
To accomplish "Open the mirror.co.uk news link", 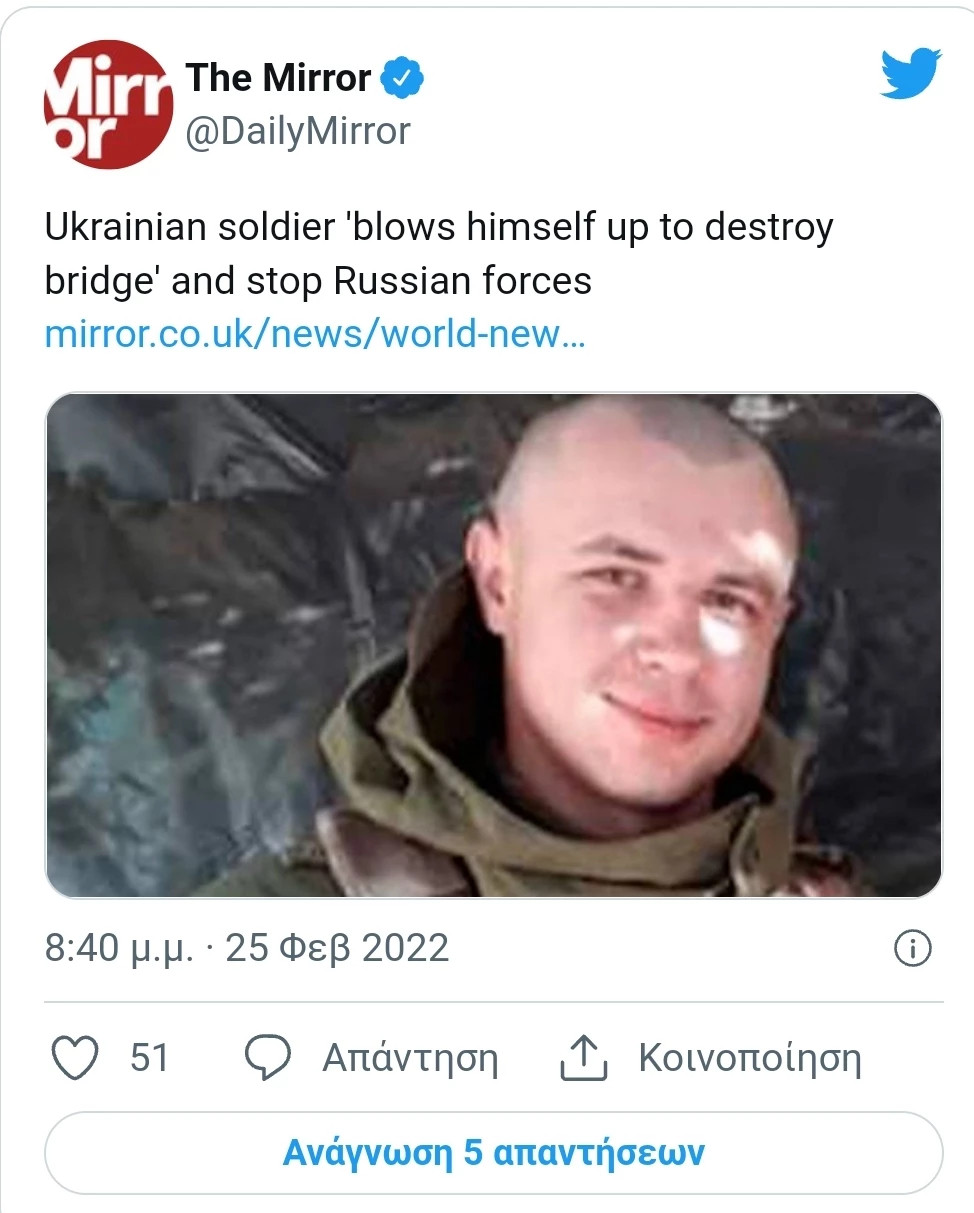I will [x=315, y=333].
